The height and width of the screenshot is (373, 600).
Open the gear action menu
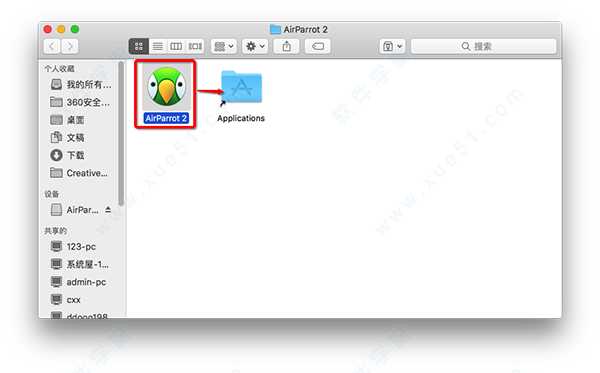pyautogui.click(x=255, y=46)
